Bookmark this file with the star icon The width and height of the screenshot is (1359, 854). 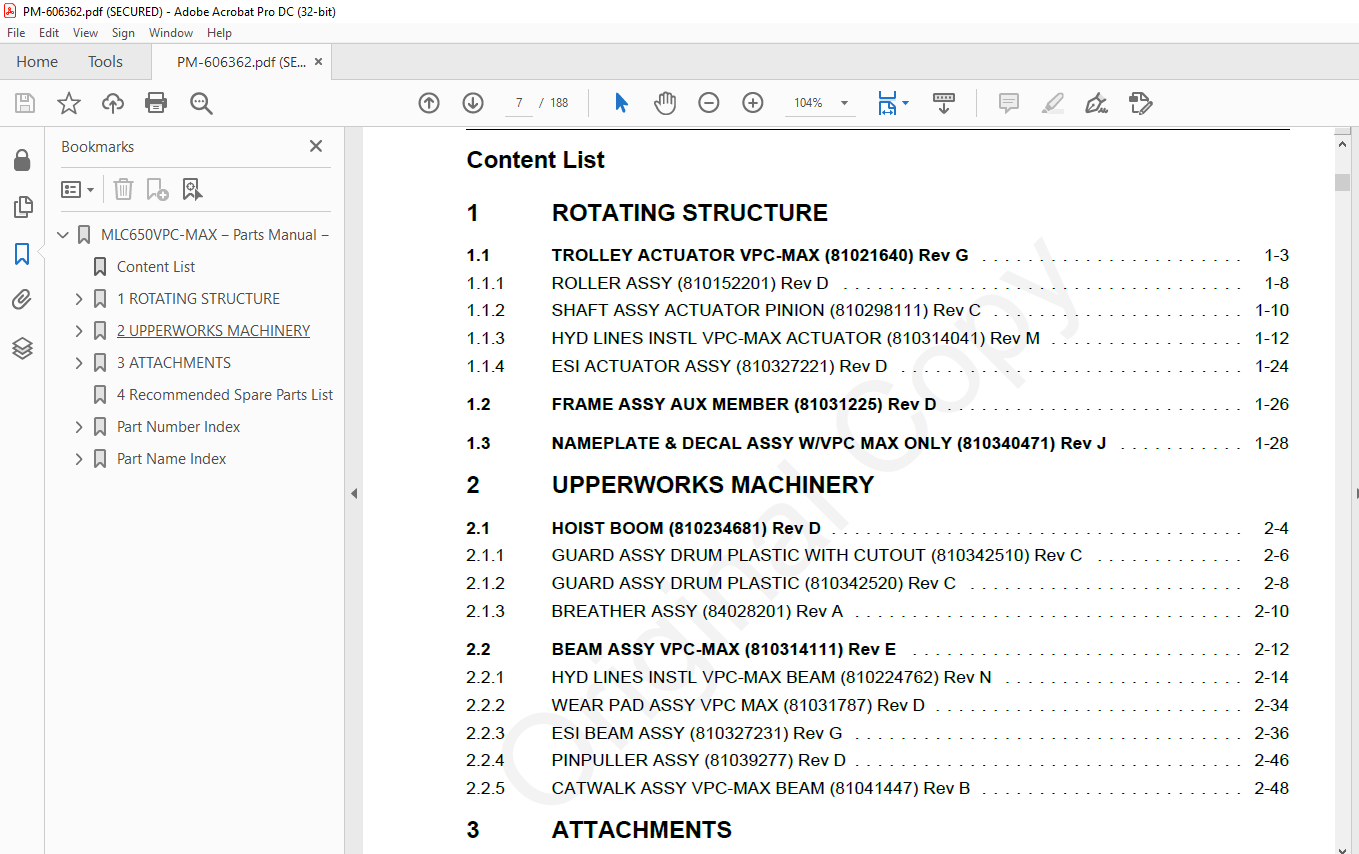(x=68, y=103)
